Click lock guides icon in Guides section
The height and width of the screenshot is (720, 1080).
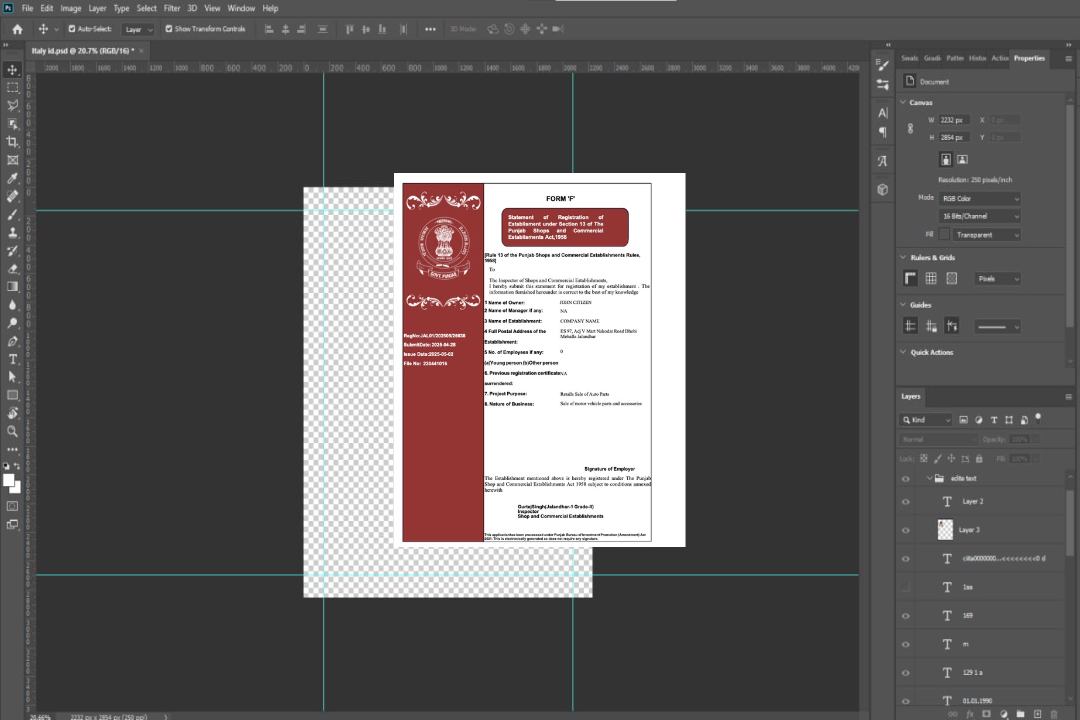(x=931, y=327)
